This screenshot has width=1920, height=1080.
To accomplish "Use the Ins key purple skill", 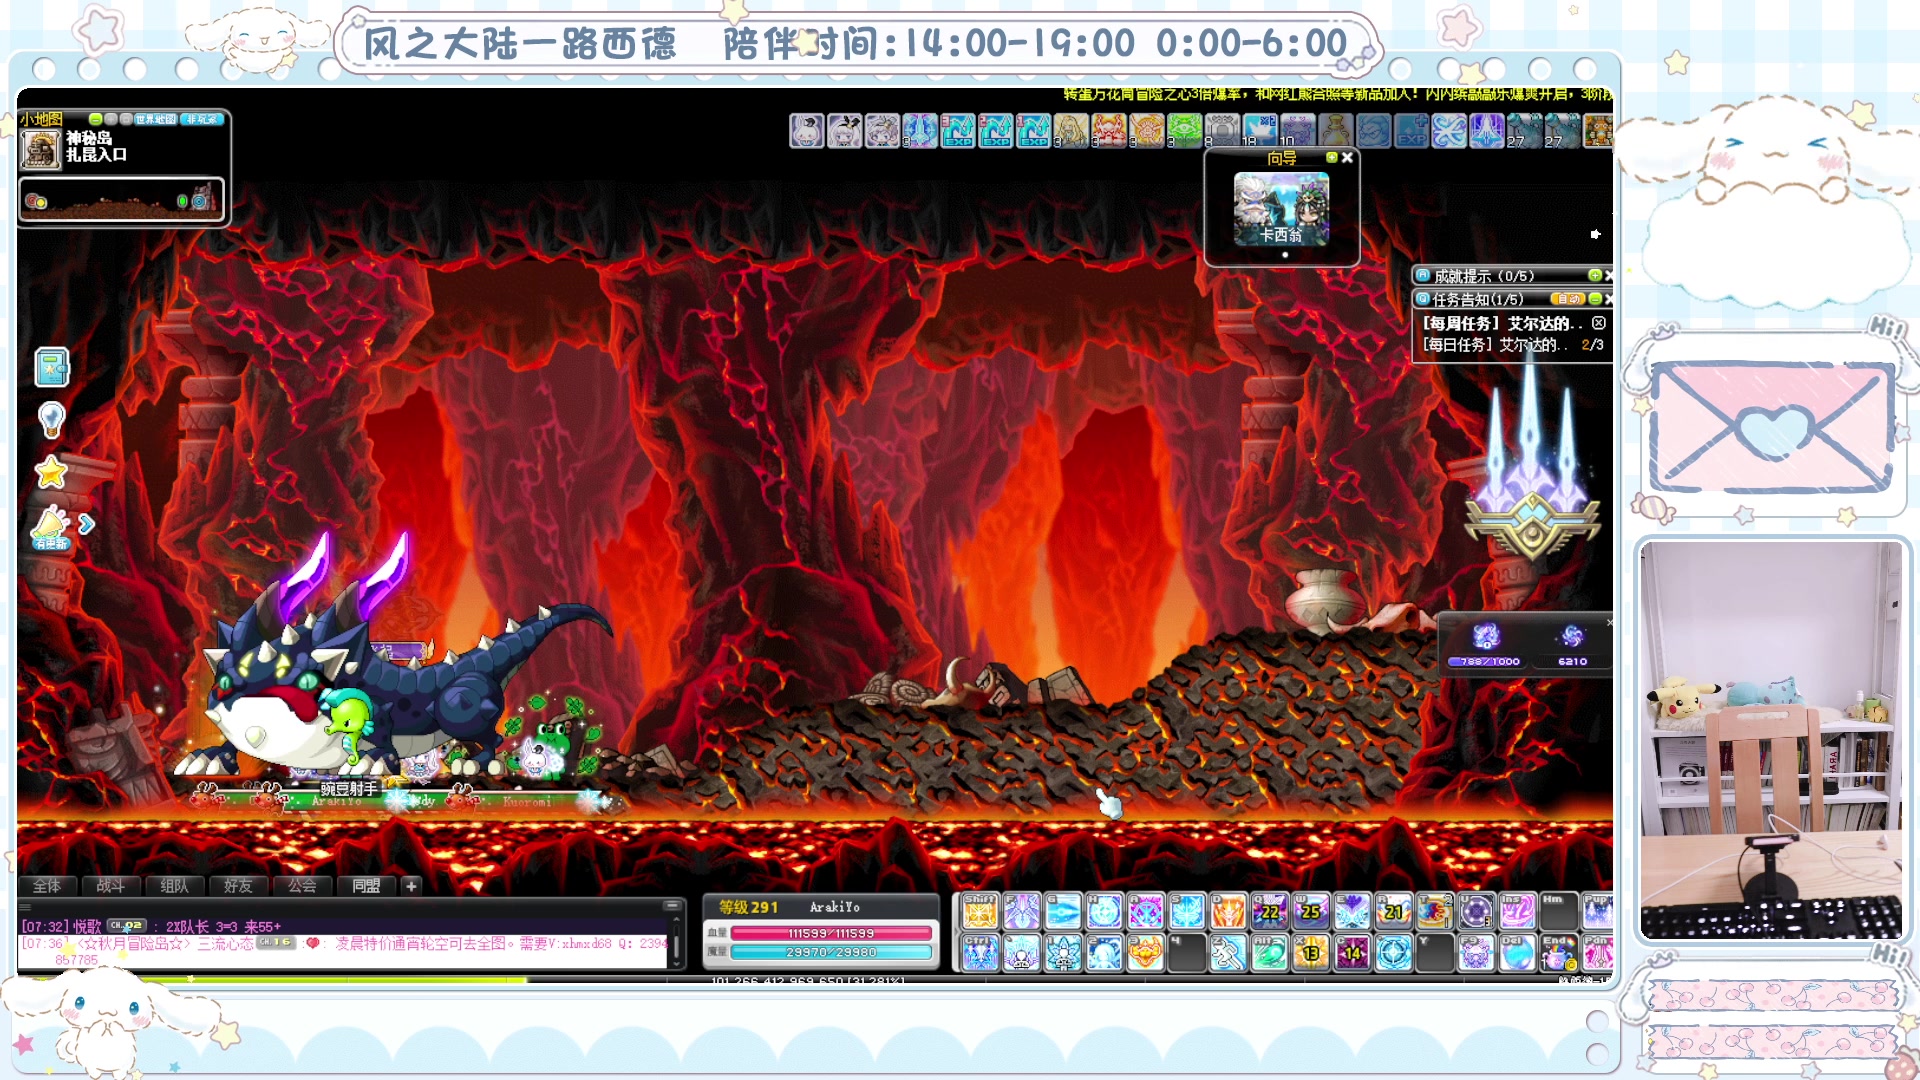I will [1517, 912].
